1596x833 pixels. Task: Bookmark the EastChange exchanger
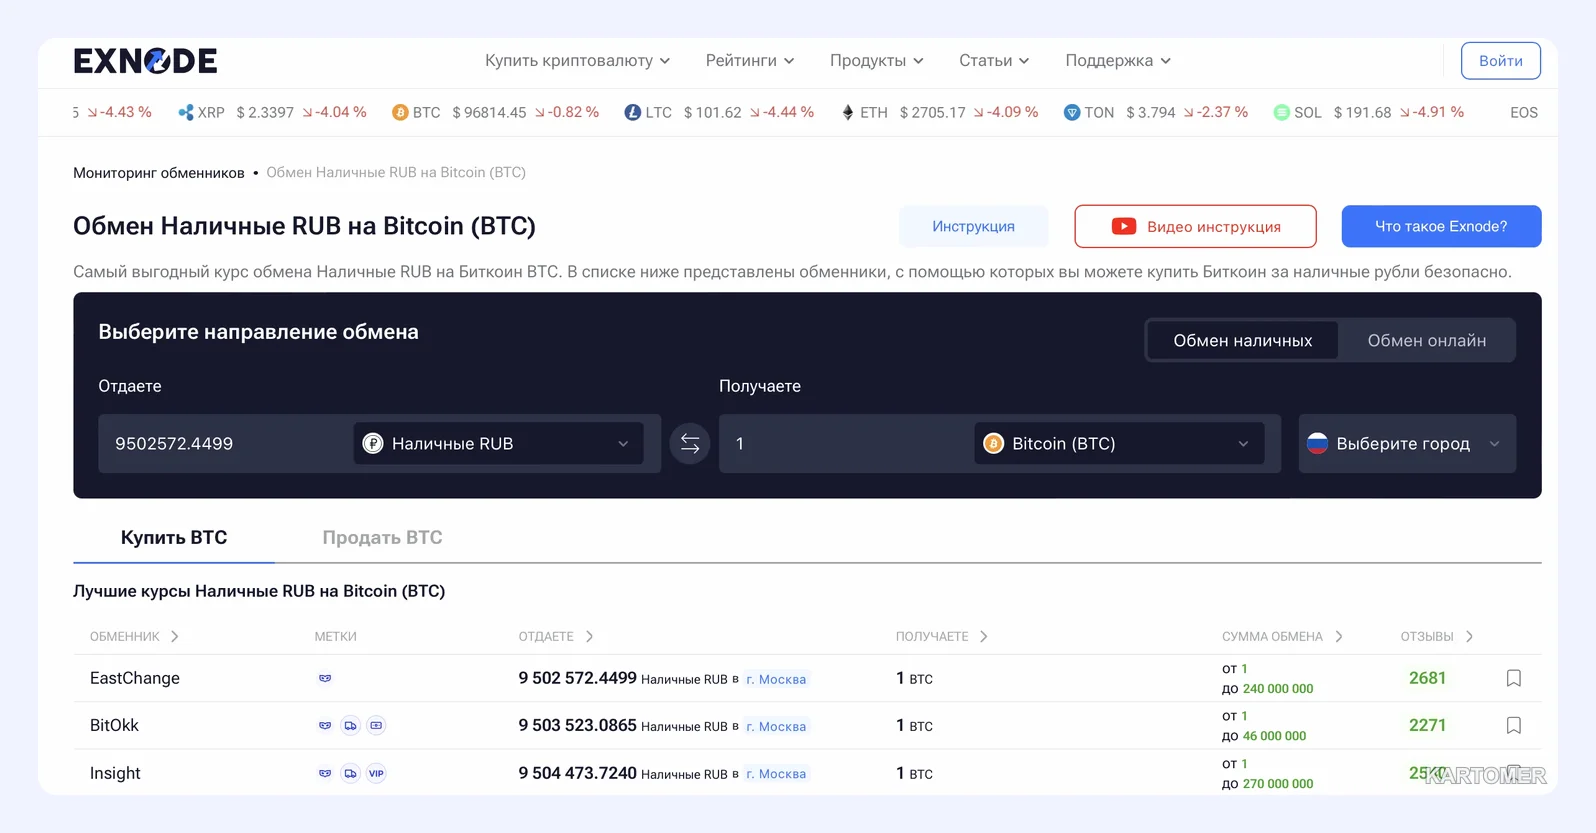1513,678
